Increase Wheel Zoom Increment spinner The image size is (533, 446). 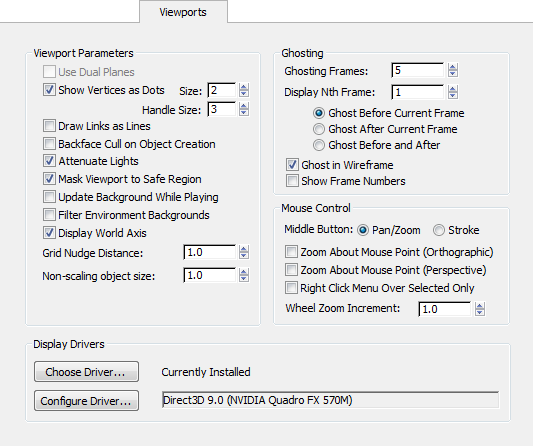(480, 306)
